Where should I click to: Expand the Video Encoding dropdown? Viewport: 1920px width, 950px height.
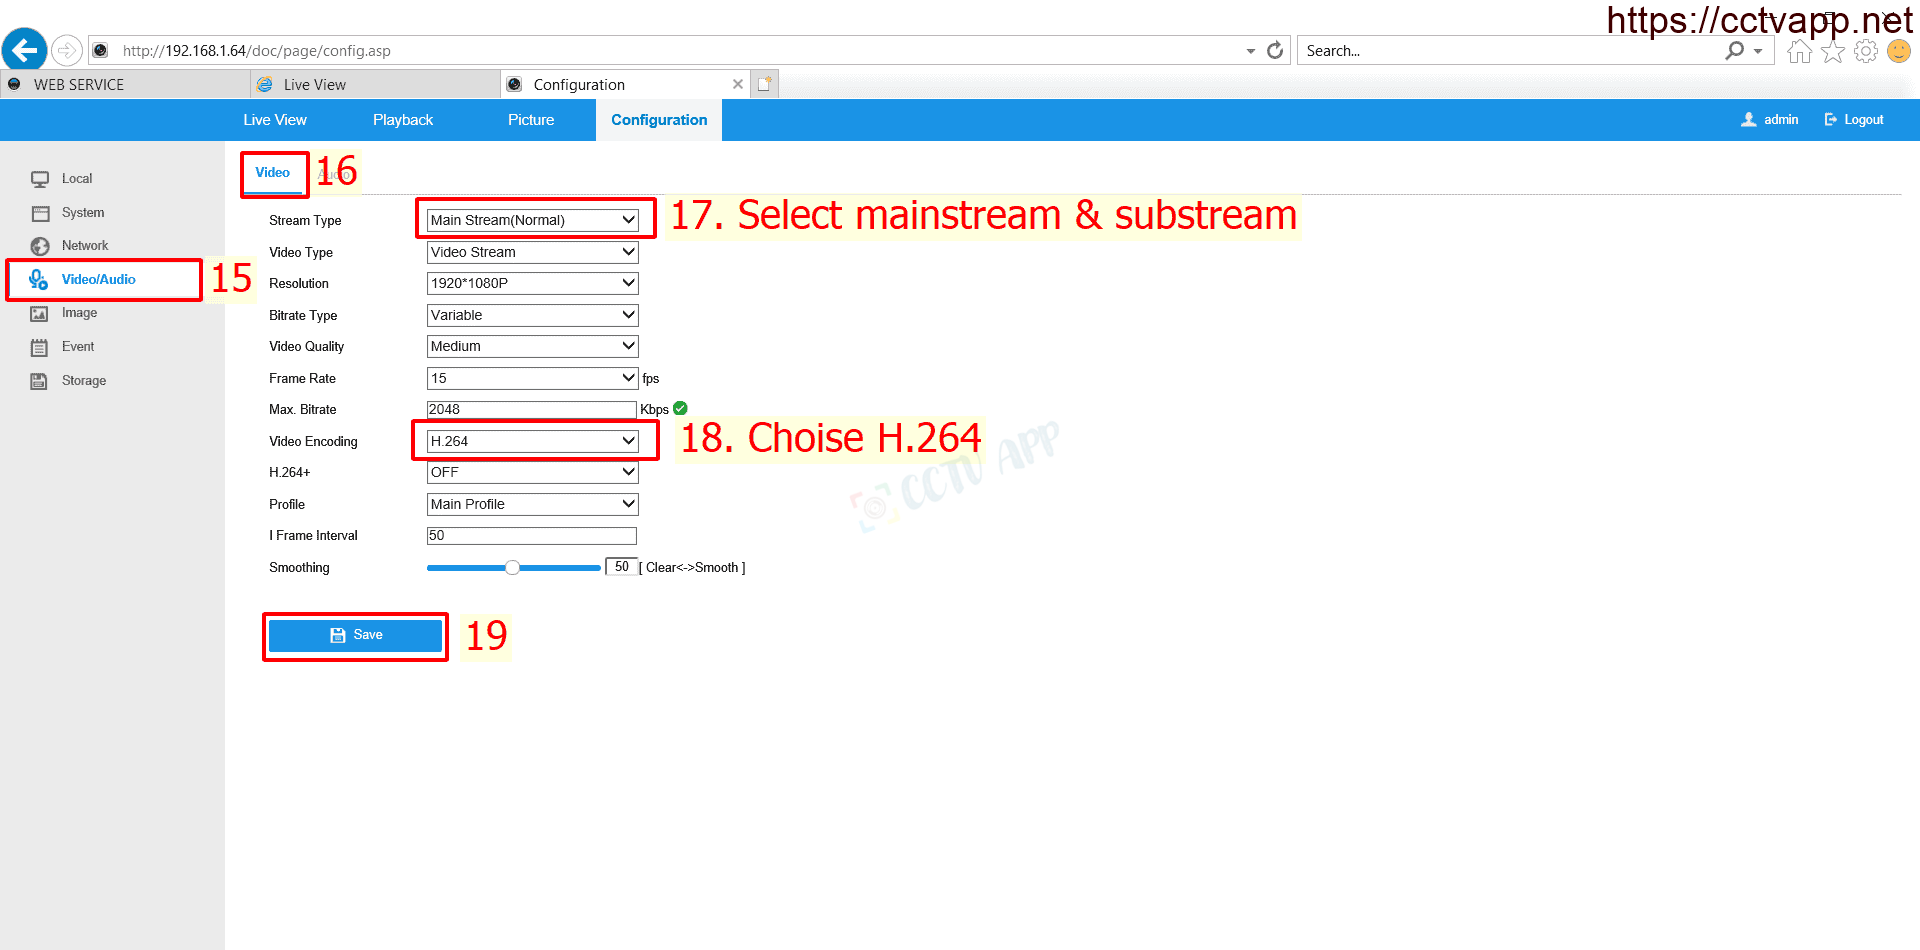(x=532, y=441)
